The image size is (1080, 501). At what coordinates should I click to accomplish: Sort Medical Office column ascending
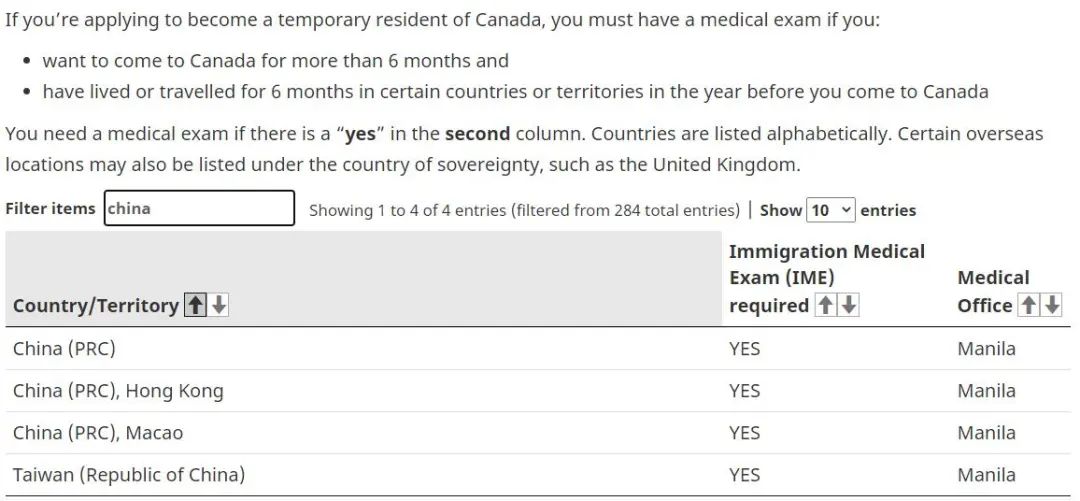click(x=1028, y=305)
